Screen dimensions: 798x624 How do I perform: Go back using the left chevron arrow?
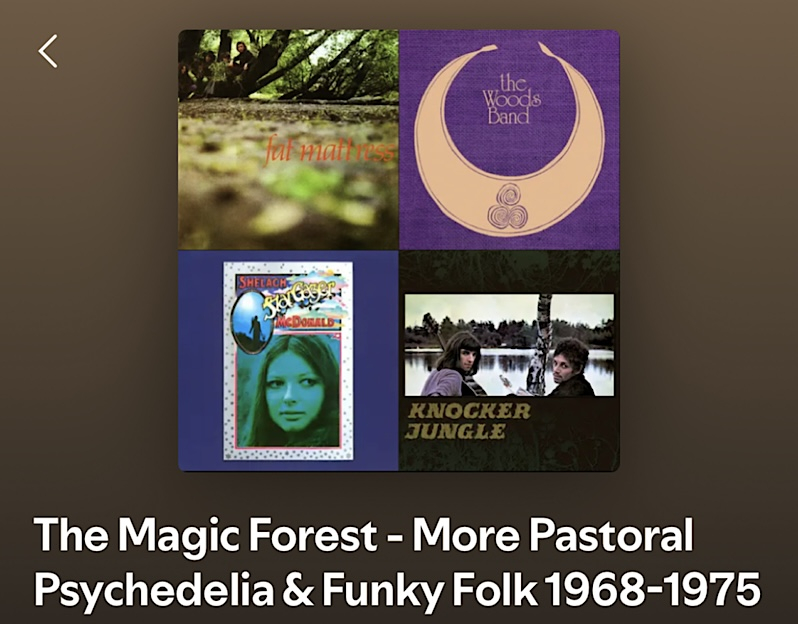pos(48,51)
